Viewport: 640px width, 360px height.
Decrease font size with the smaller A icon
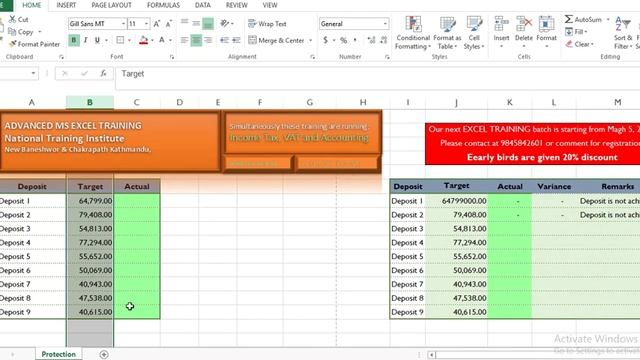169,24
